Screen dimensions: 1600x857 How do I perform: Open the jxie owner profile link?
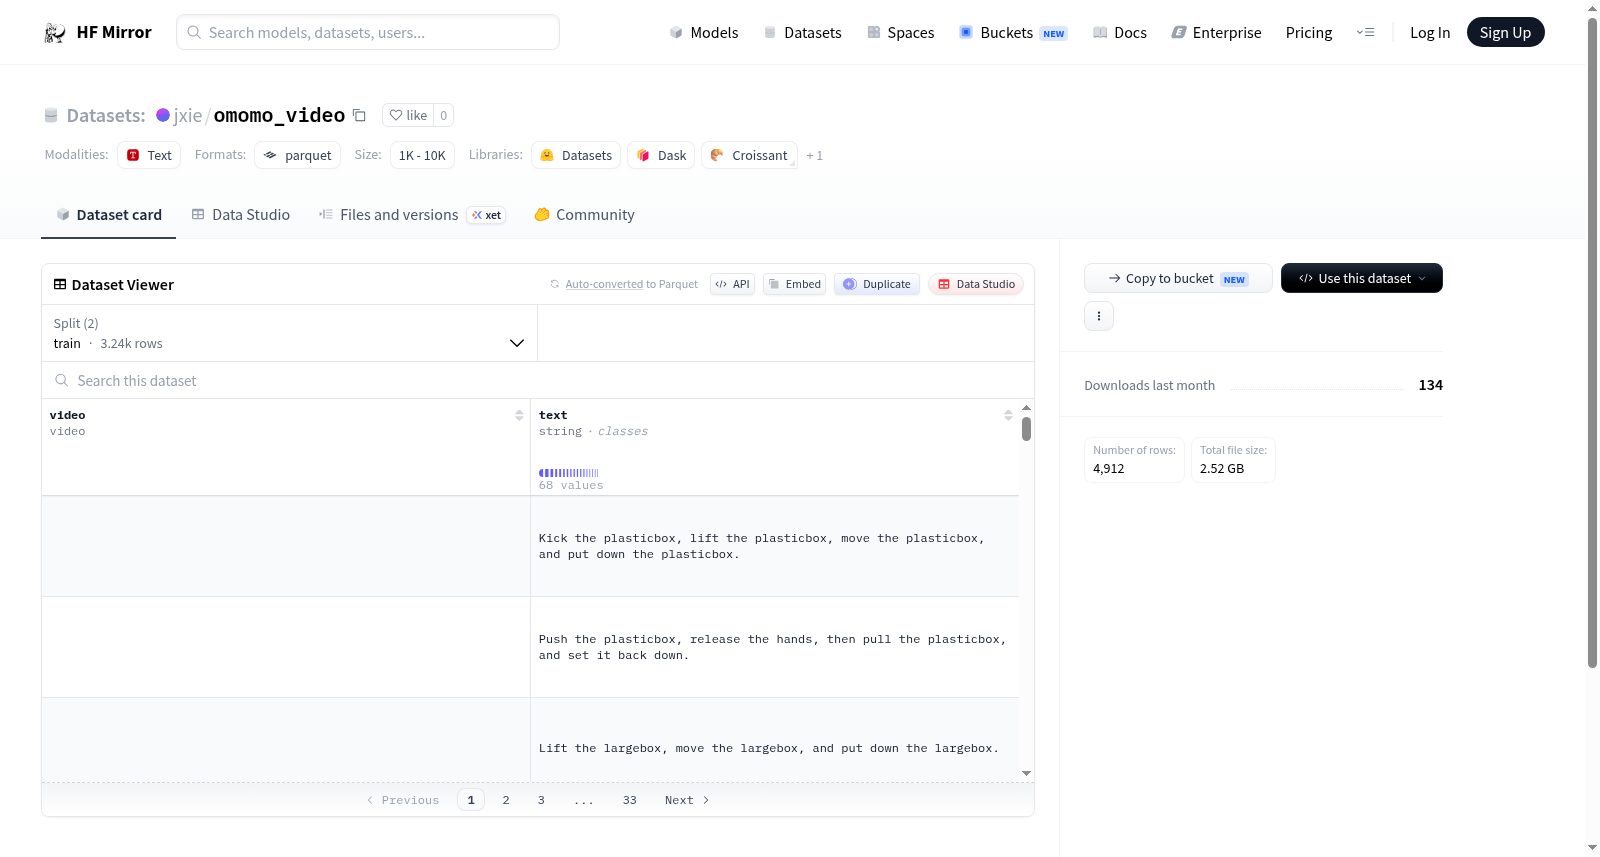pos(188,115)
